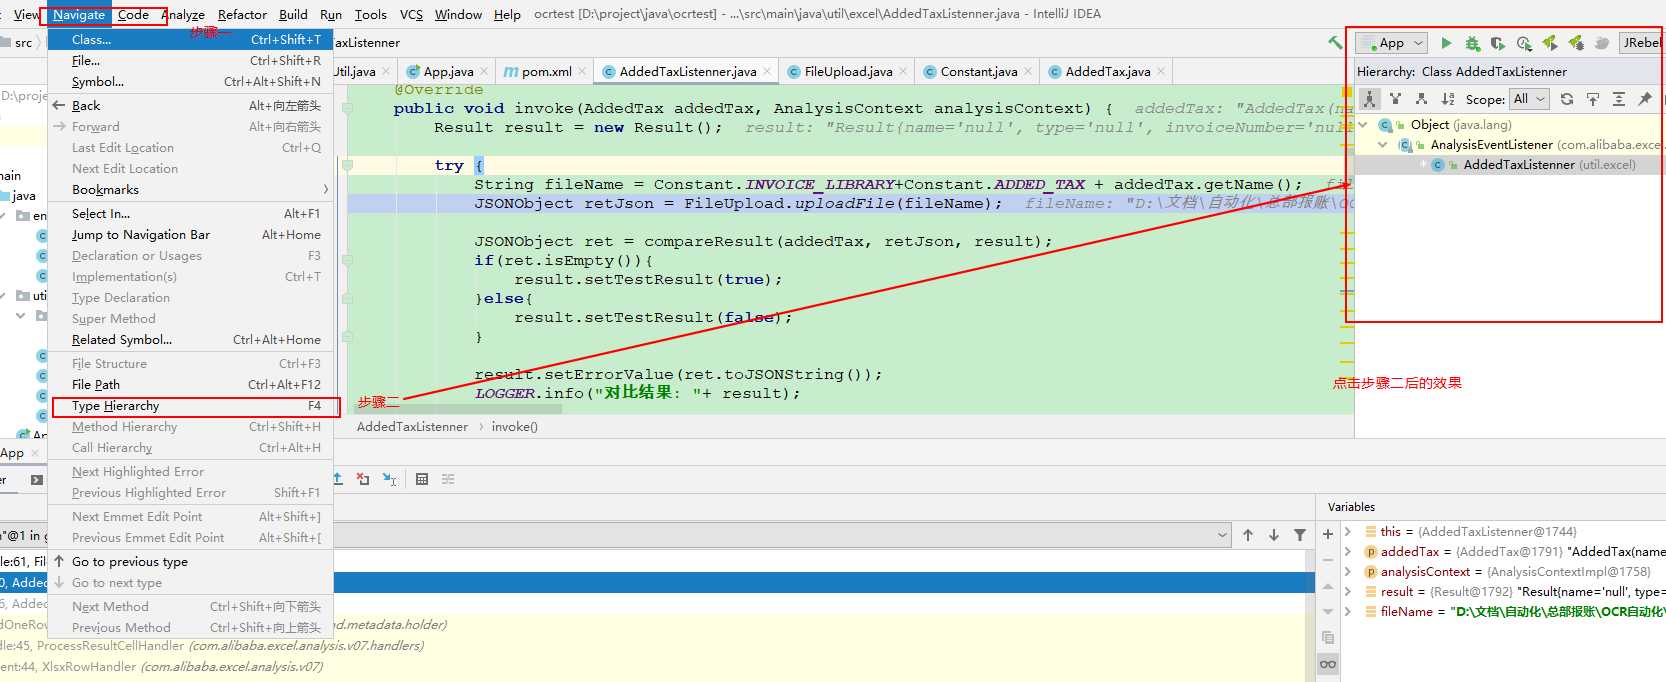The height and width of the screenshot is (682, 1666).
Task: Click invoke() in the editor breadcrumb
Action: 514,427
